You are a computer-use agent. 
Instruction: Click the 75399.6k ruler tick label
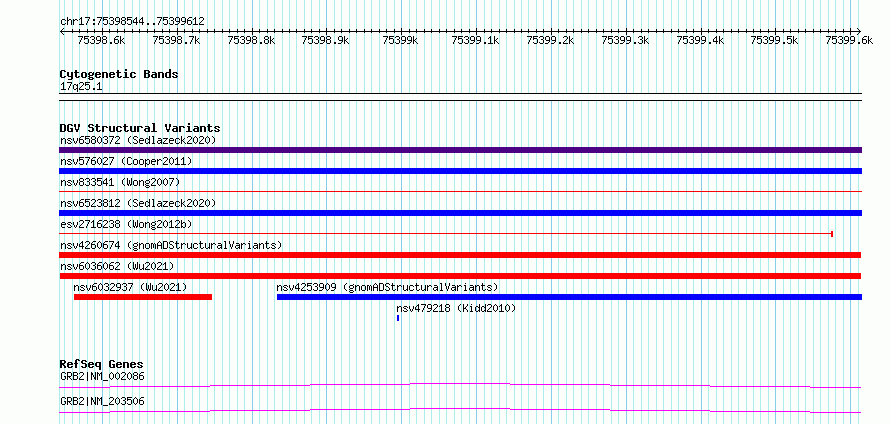(849, 40)
